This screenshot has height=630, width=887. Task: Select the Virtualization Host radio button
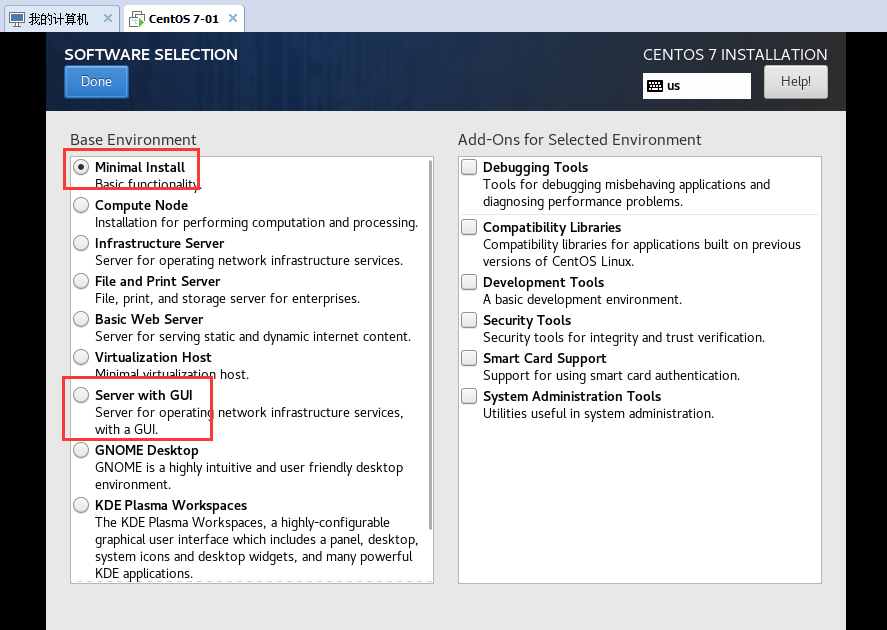click(81, 357)
